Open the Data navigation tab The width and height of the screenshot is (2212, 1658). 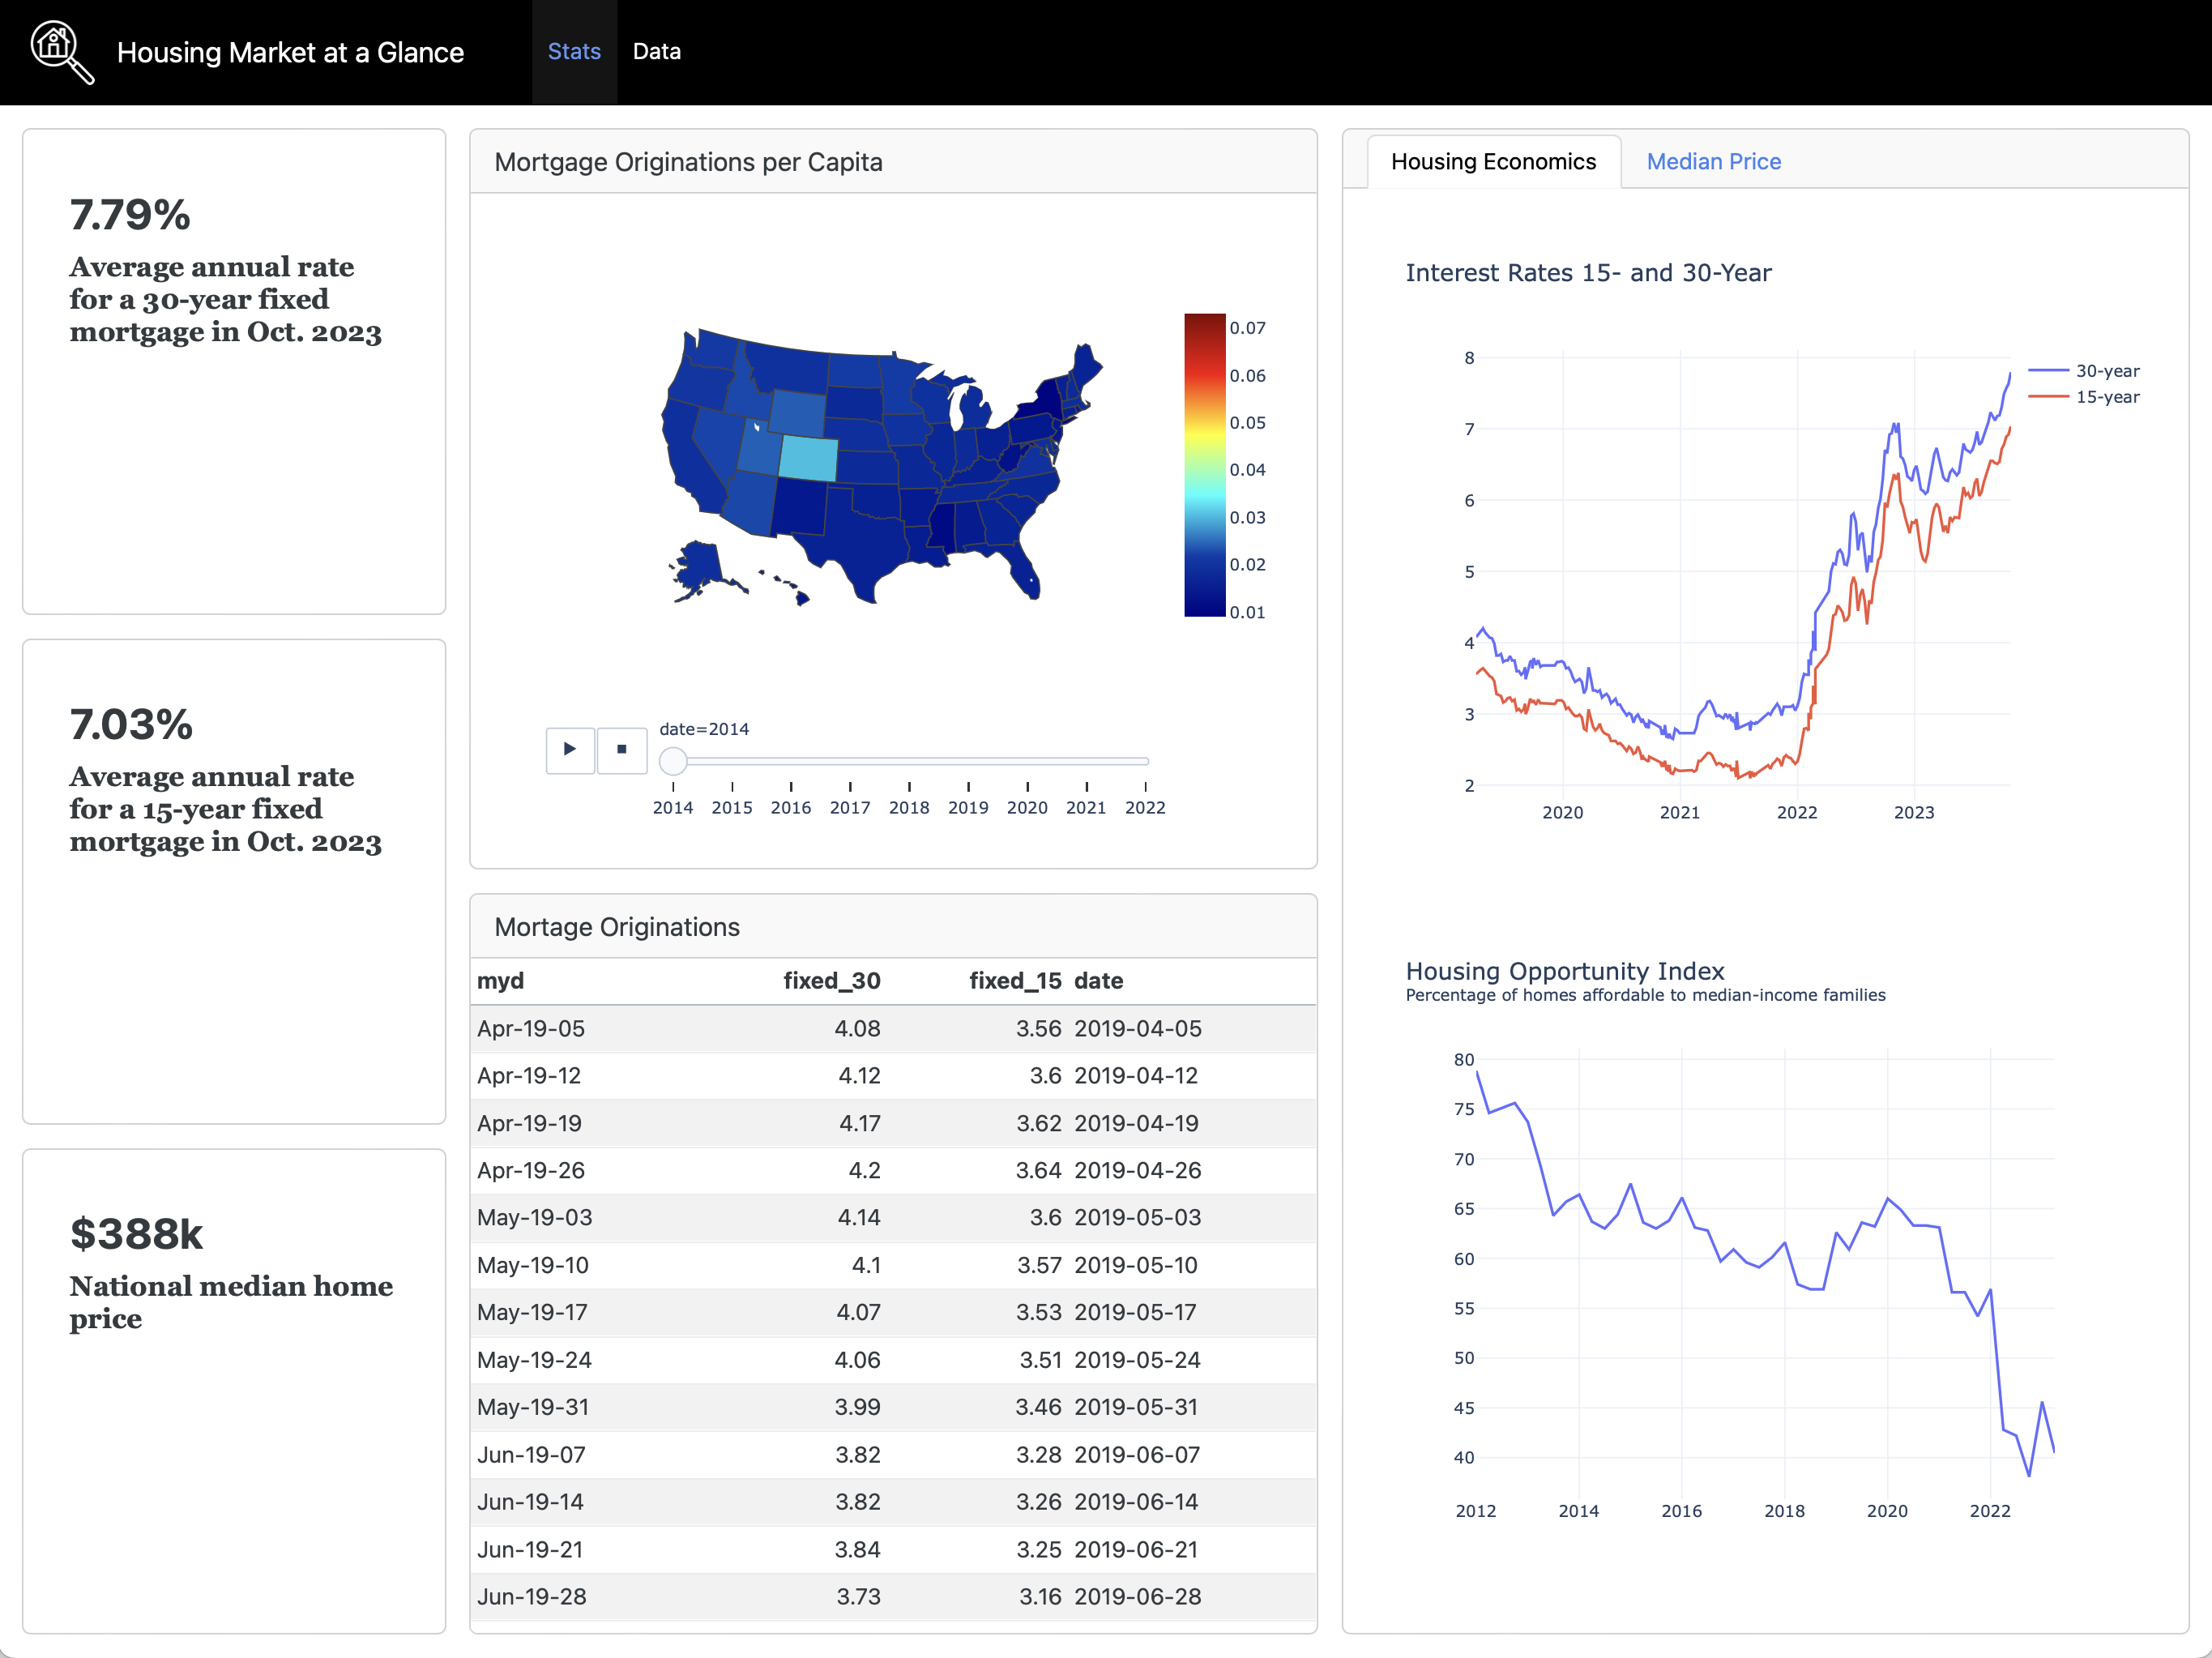pos(656,52)
